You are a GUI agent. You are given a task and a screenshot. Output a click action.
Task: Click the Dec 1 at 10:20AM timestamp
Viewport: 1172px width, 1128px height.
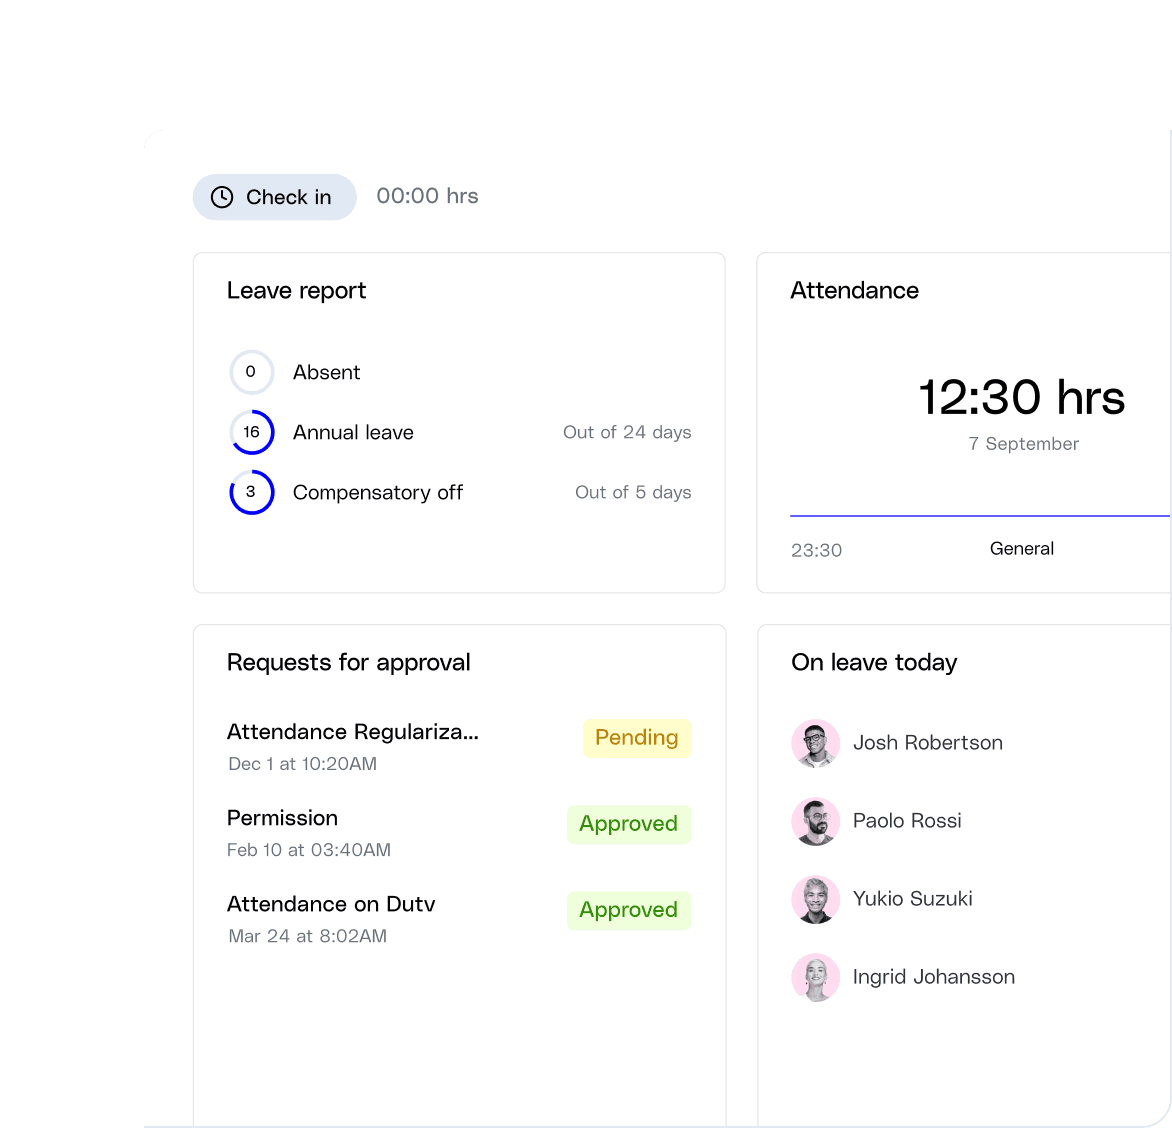(x=302, y=764)
